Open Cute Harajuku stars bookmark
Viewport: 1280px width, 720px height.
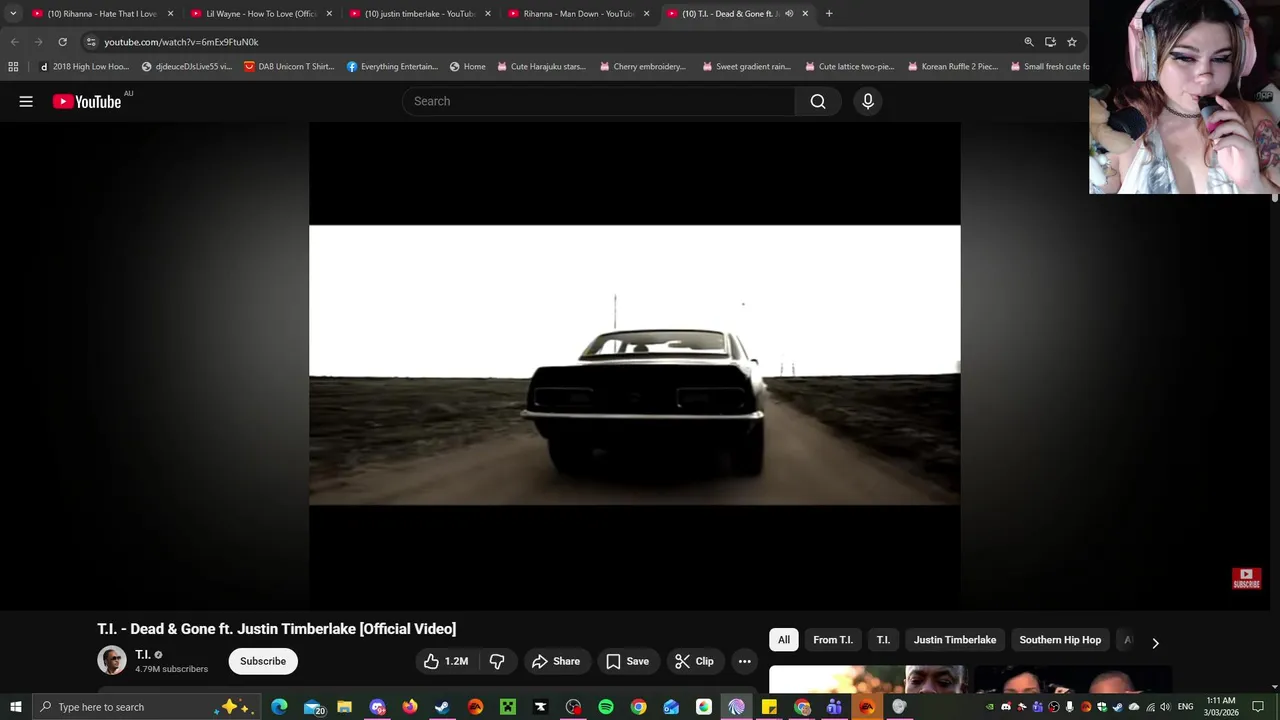point(540,67)
